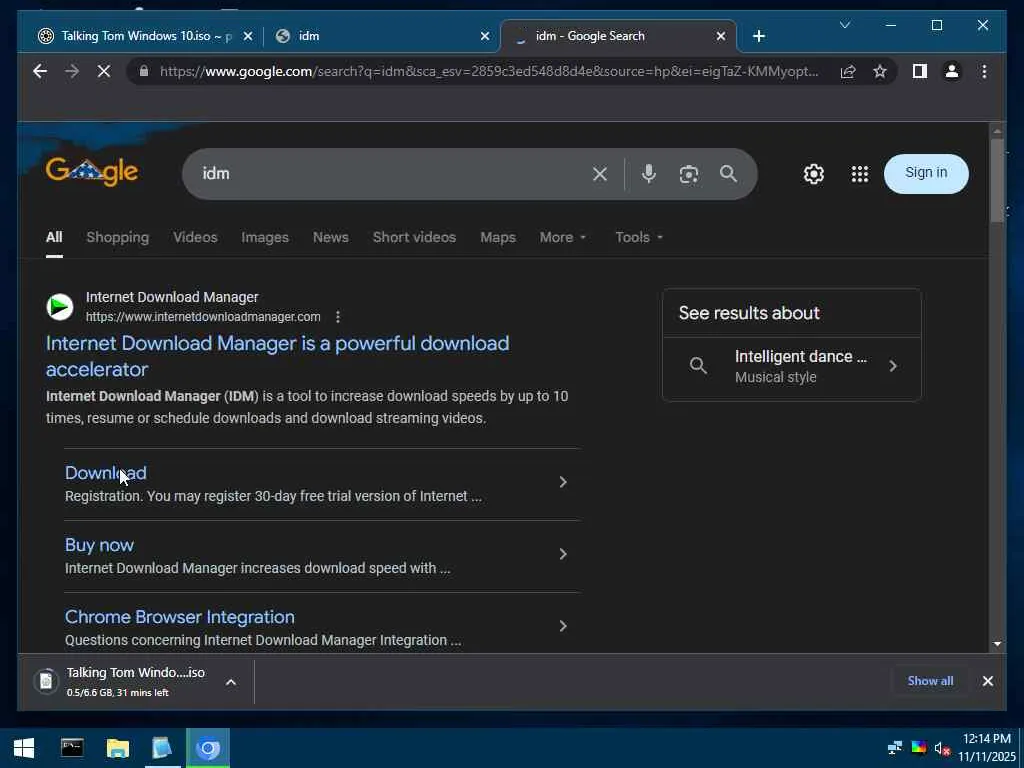Click chevron on Chrome Browser Integration row
1024x768 pixels.
(563, 626)
